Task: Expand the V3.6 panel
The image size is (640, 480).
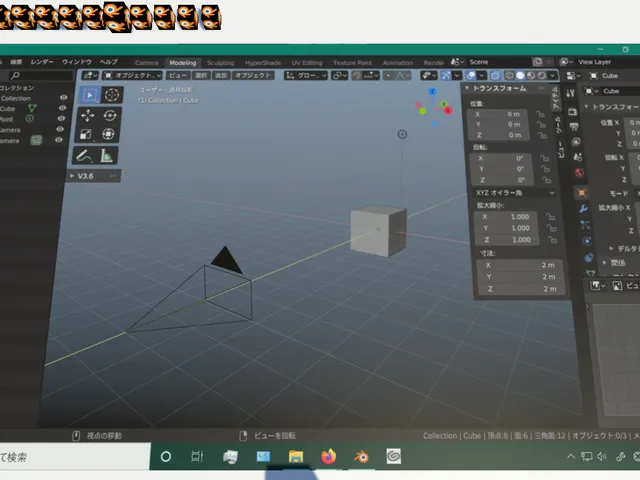Action: (72, 176)
